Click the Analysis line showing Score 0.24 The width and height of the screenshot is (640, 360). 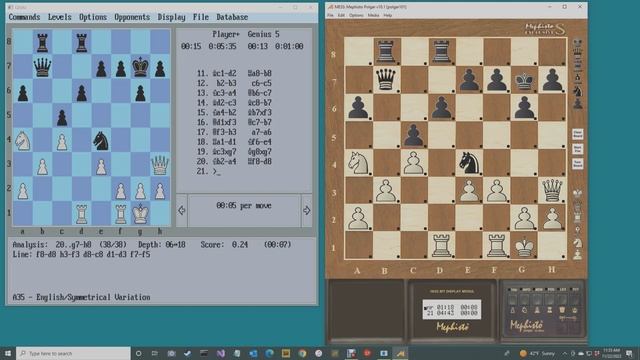(151, 244)
